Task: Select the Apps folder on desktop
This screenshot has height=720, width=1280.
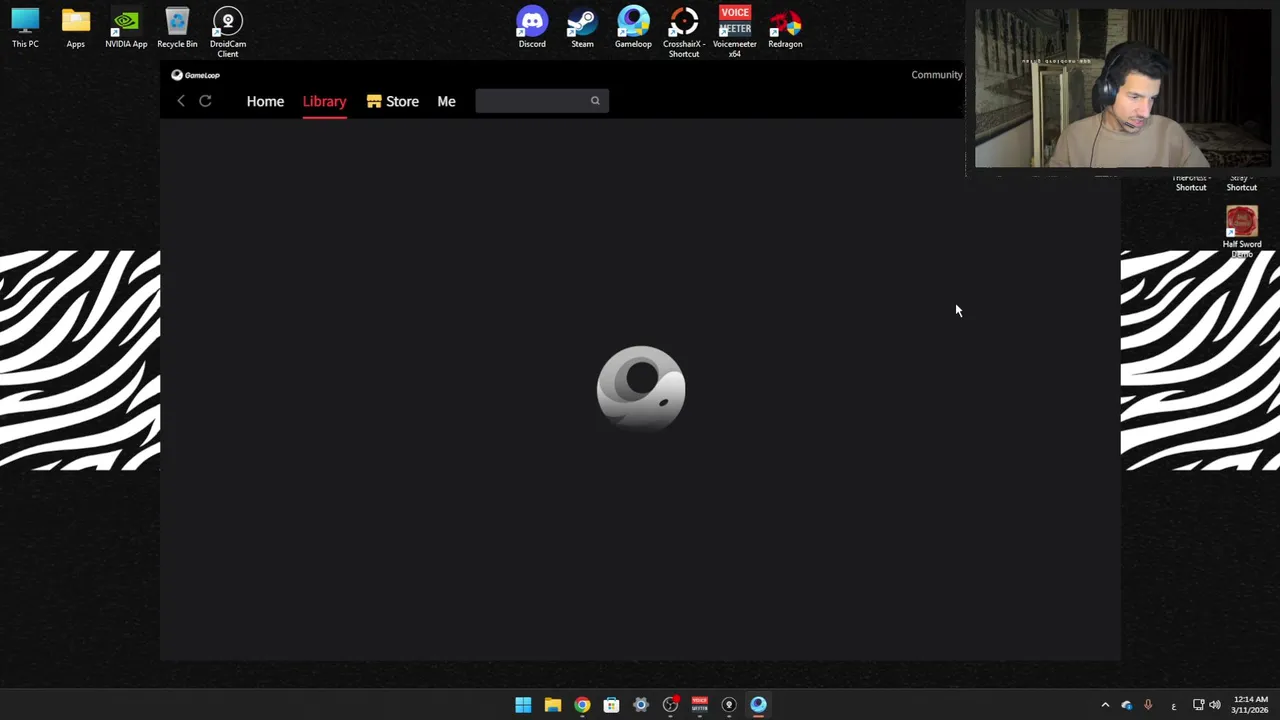Action: [x=75, y=28]
